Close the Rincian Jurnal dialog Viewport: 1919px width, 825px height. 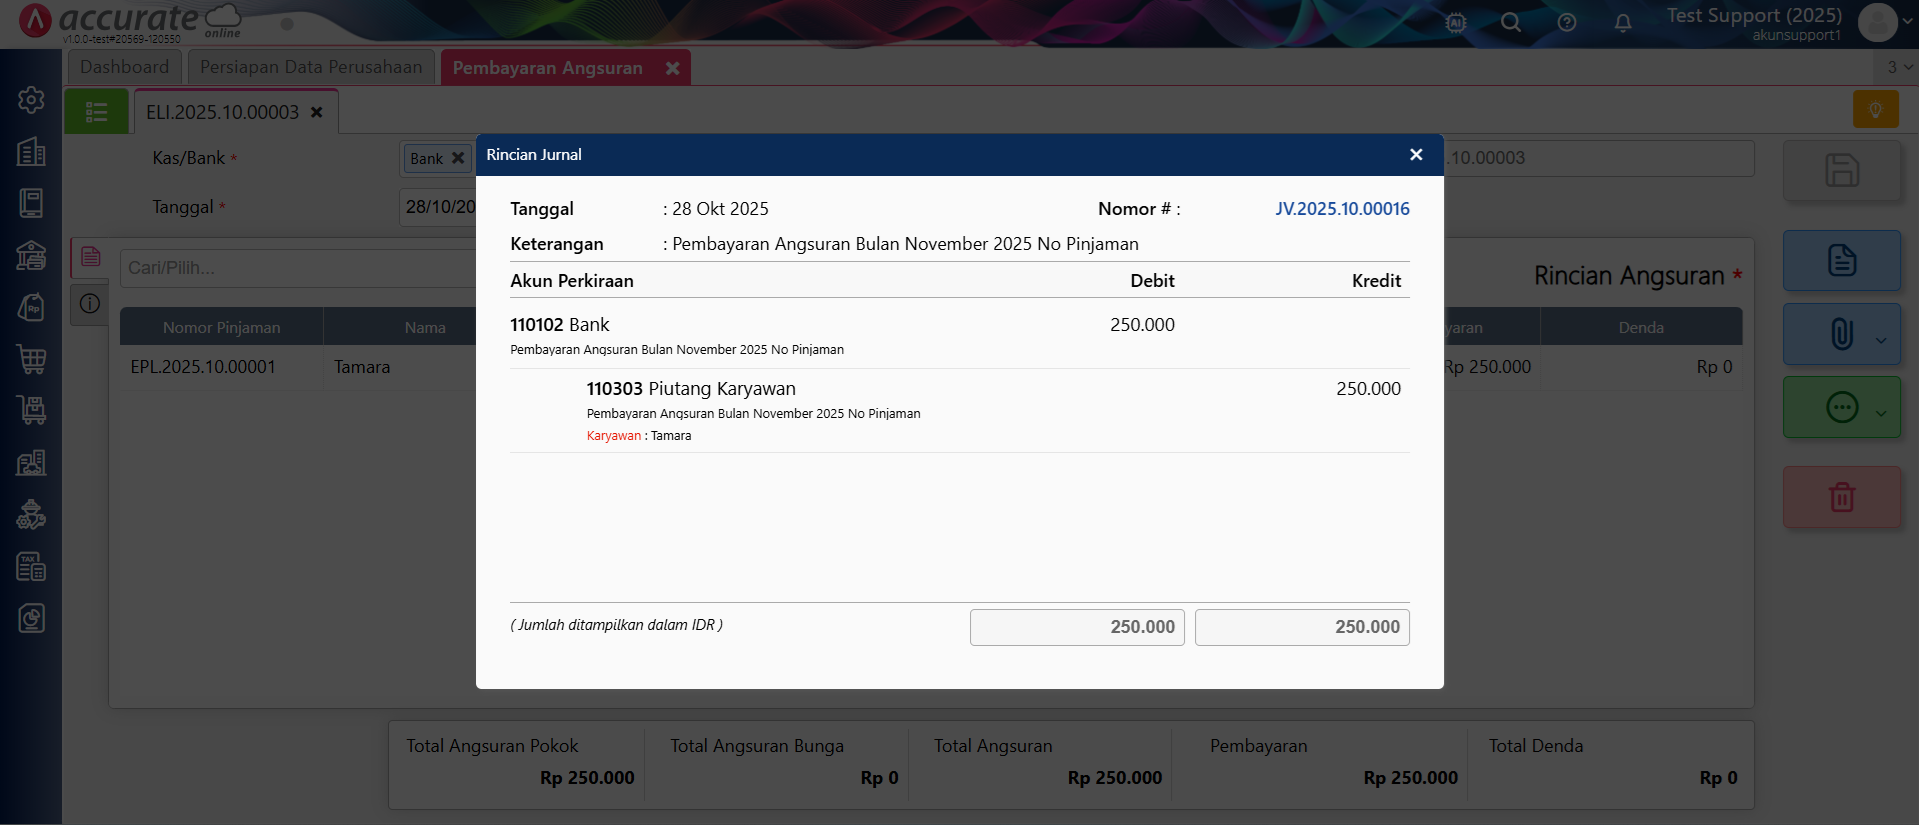click(x=1415, y=155)
